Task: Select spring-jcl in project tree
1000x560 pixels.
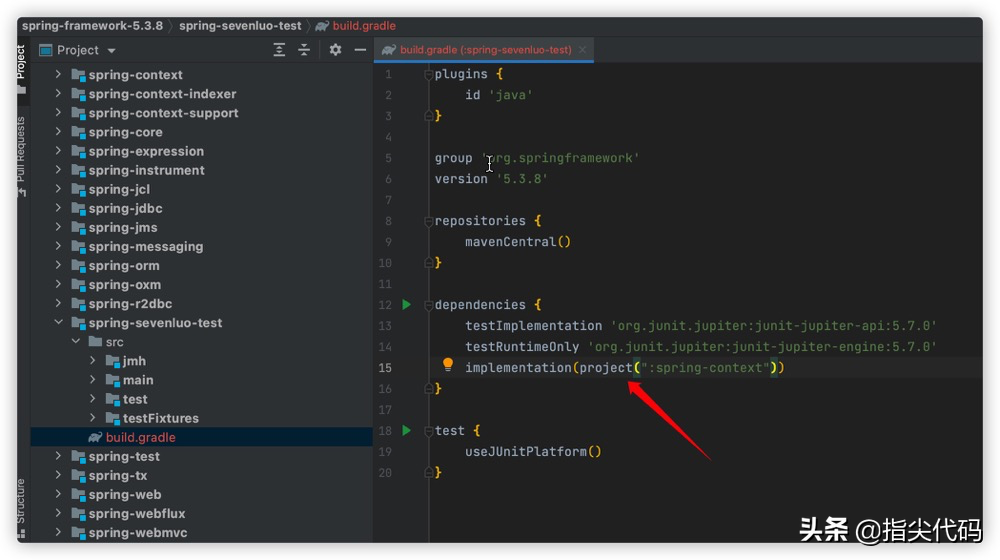Action: [119, 189]
